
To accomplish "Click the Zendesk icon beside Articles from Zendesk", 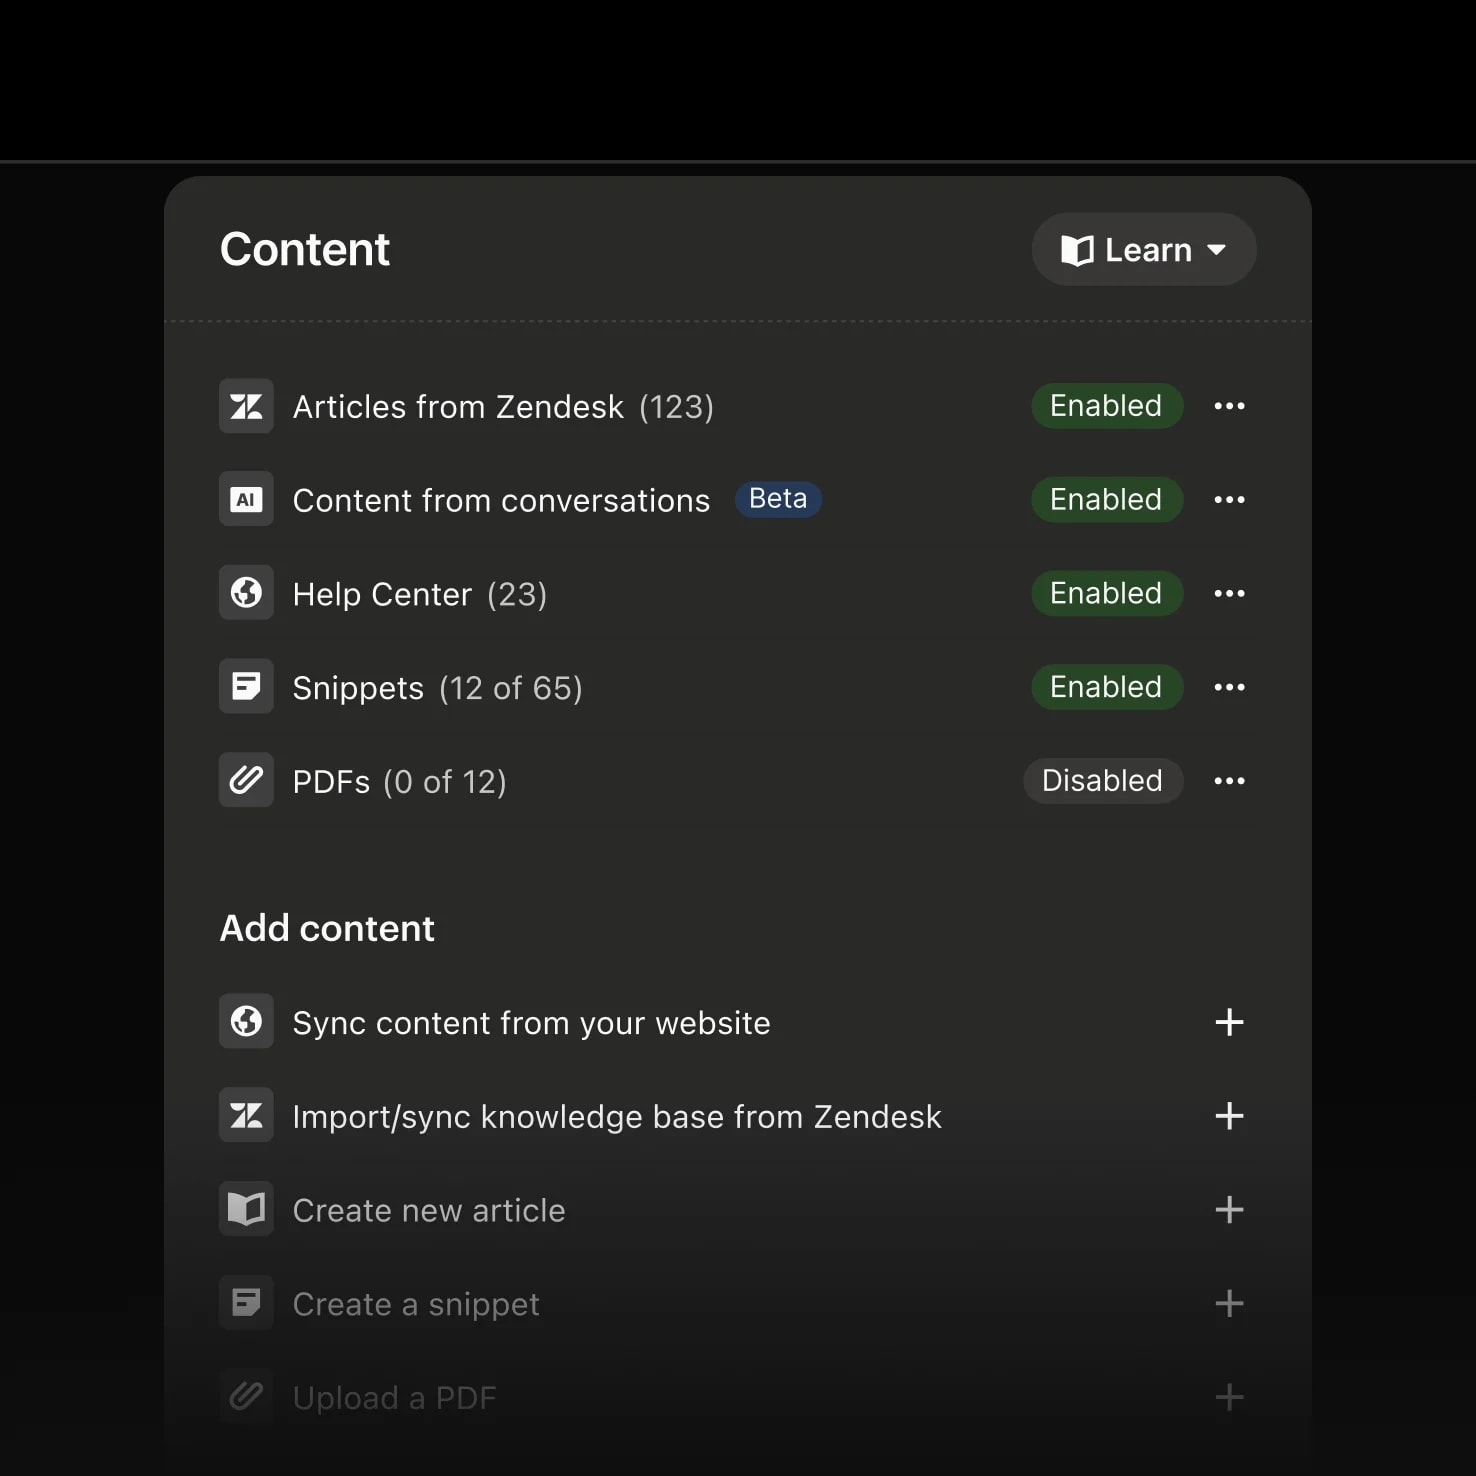I will 246,406.
